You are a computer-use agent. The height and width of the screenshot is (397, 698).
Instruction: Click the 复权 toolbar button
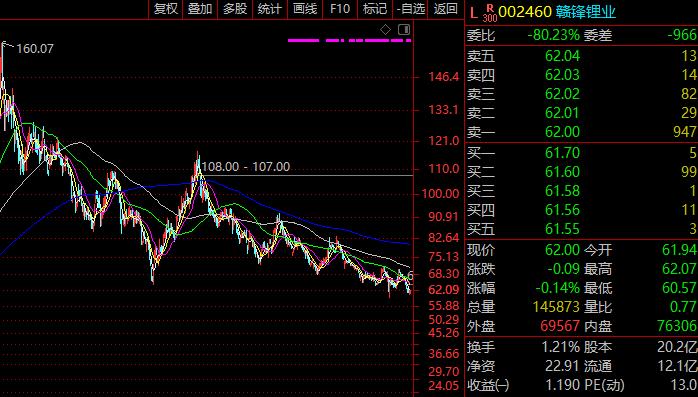(166, 9)
